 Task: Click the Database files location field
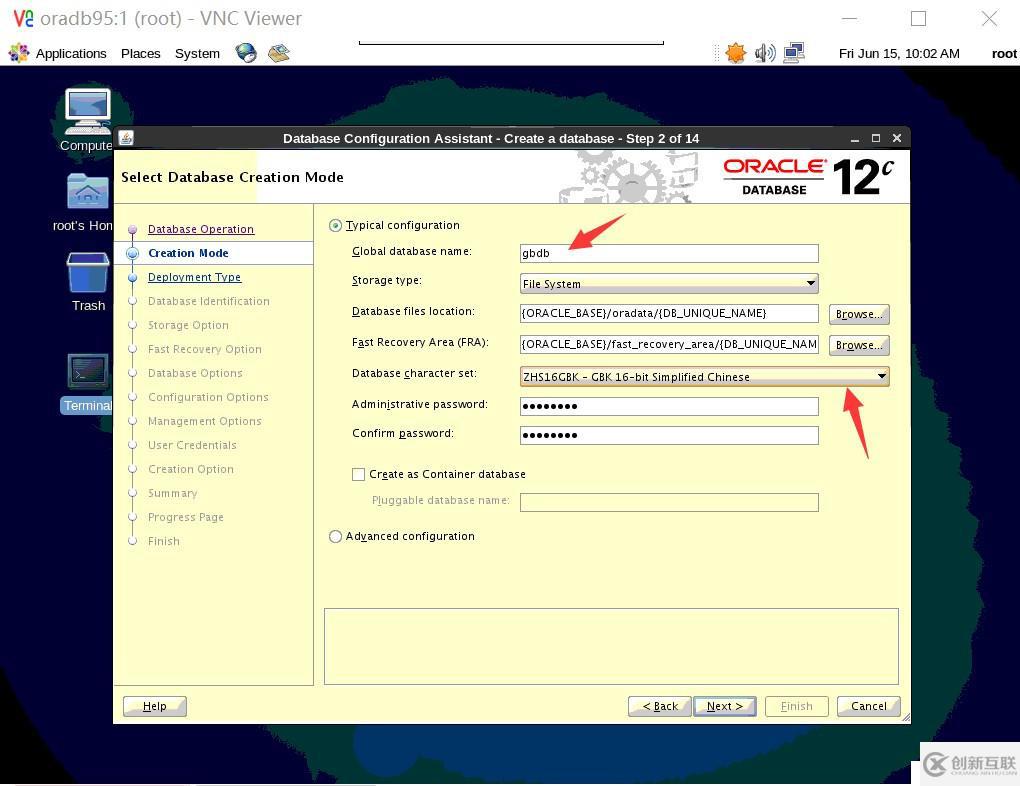click(x=669, y=313)
